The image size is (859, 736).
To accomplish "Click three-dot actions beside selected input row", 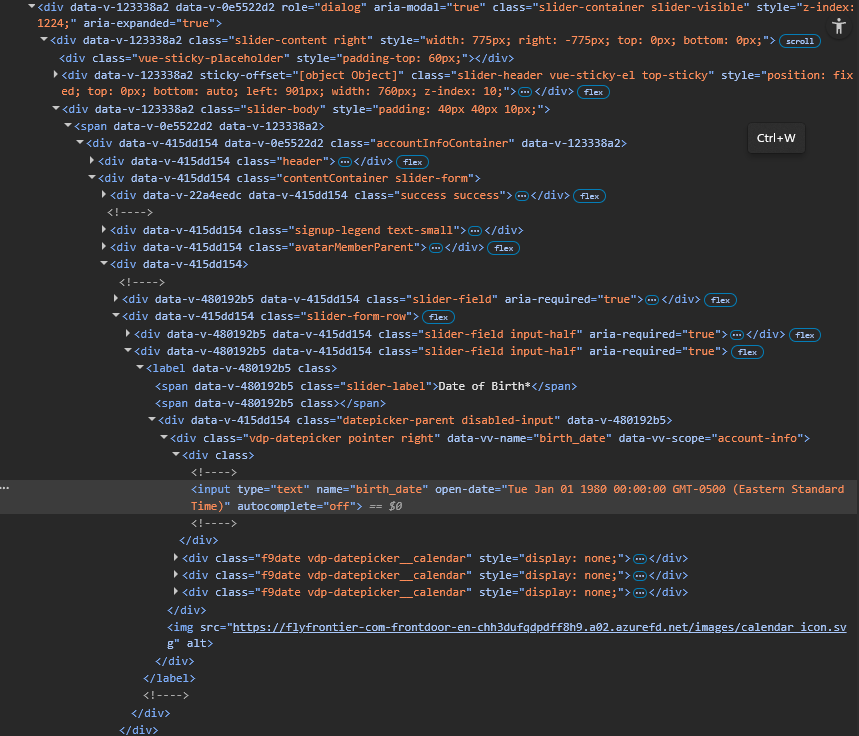I will 6,488.
